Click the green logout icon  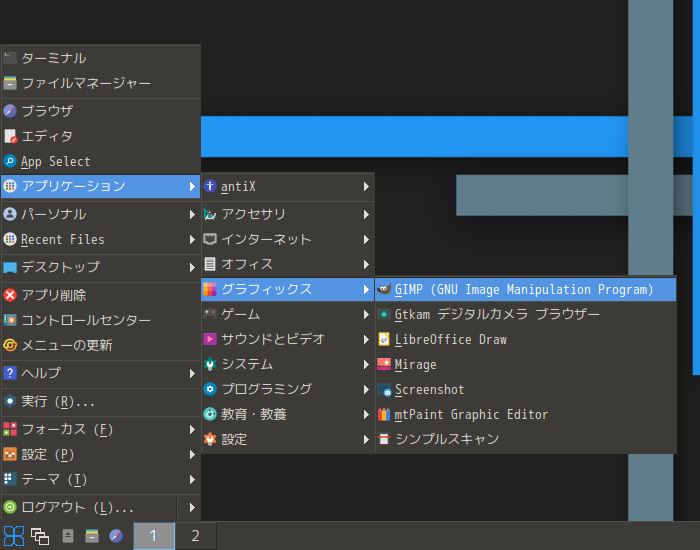coord(10,507)
